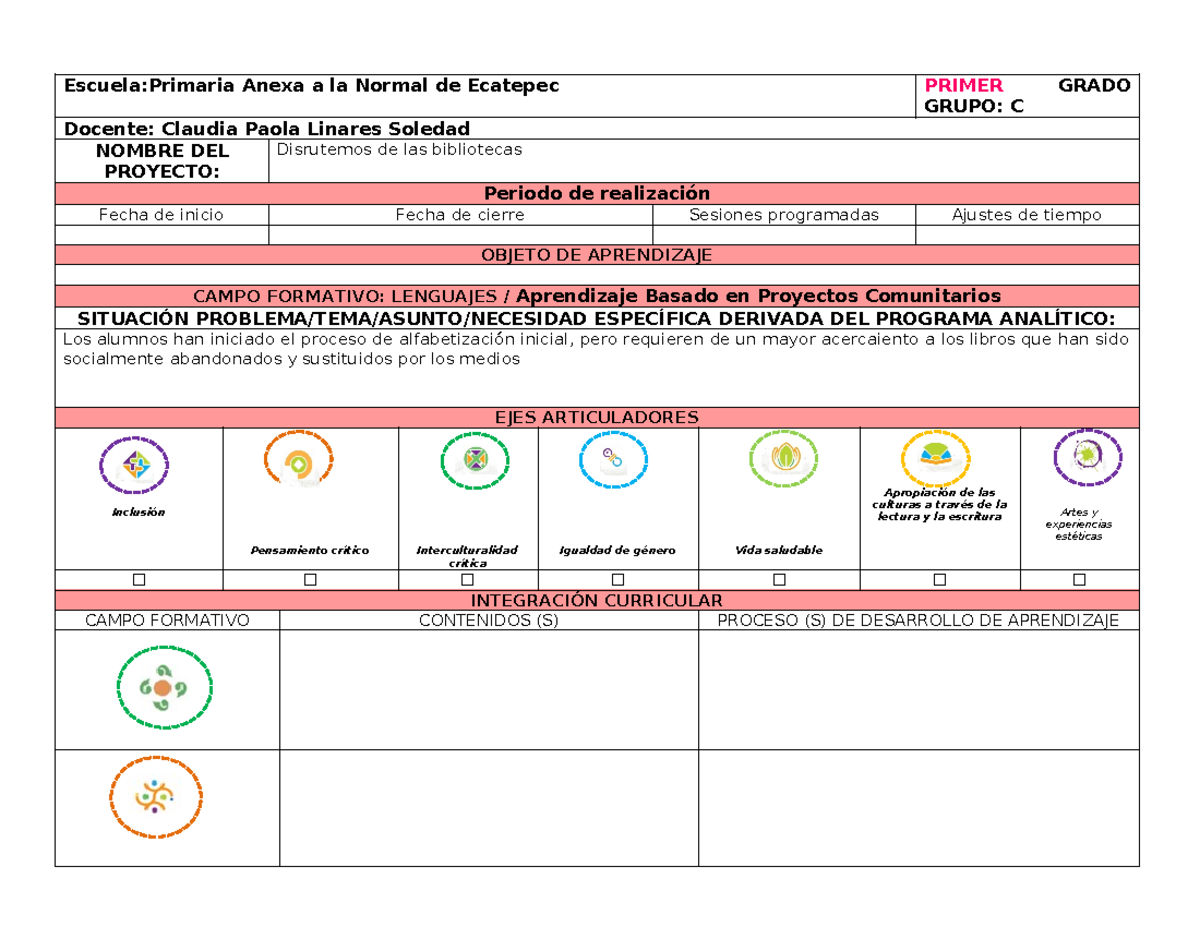Click the 'Interculturalidad crítica' caption
This screenshot has width=1200, height=927.
click(x=467, y=557)
